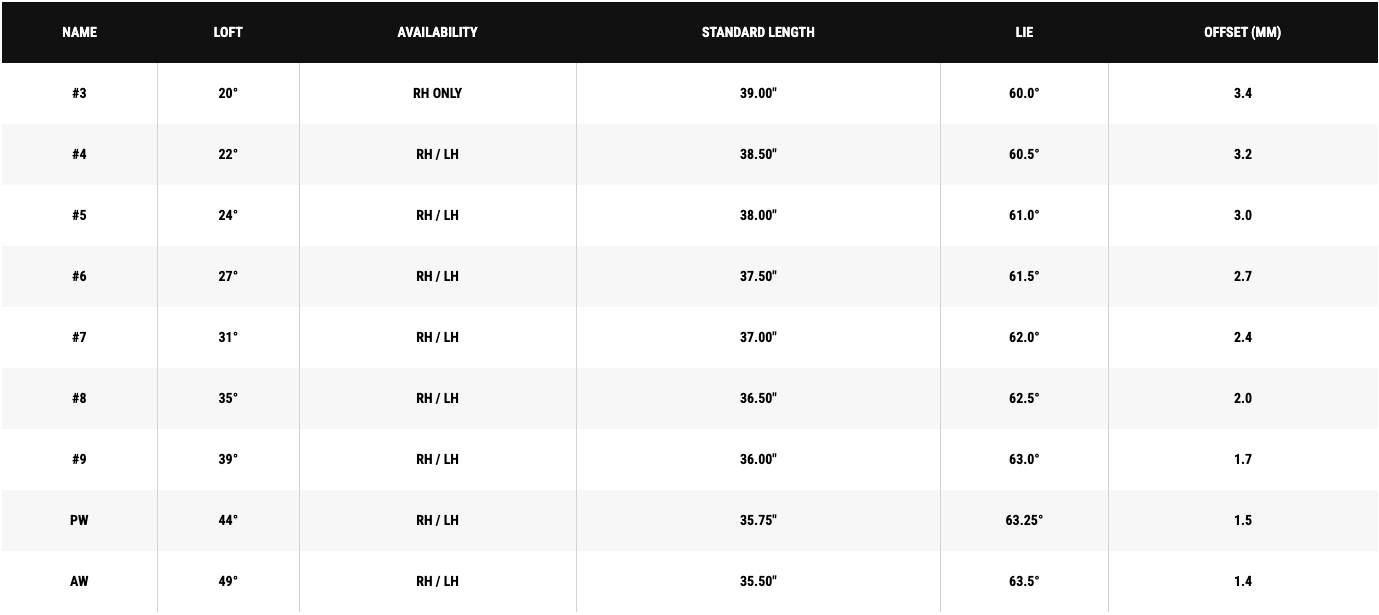This screenshot has width=1379, height=615.
Task: Select the #9 iron name cell
Action: [x=79, y=459]
